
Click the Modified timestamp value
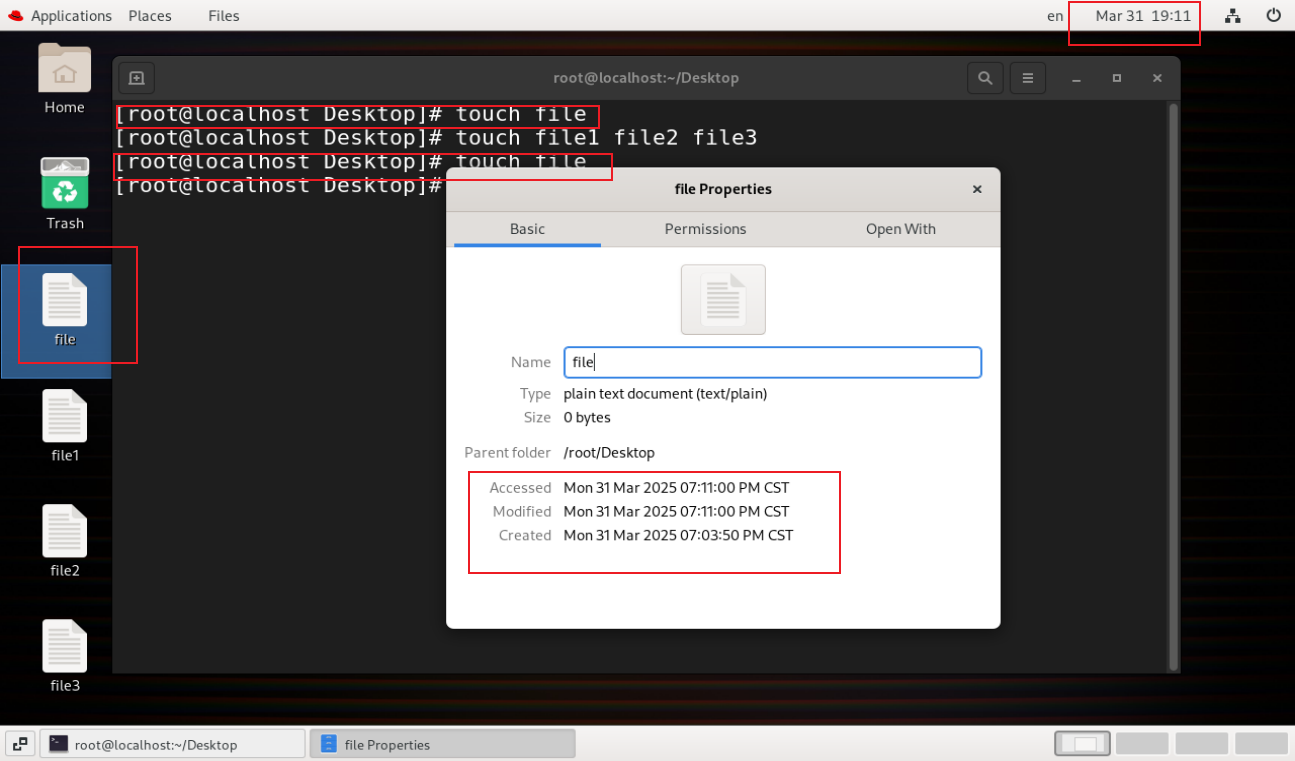(676, 511)
